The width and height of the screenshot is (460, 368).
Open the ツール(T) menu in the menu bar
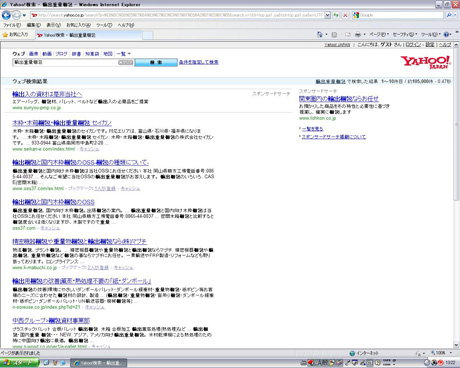pyautogui.click(x=104, y=25)
